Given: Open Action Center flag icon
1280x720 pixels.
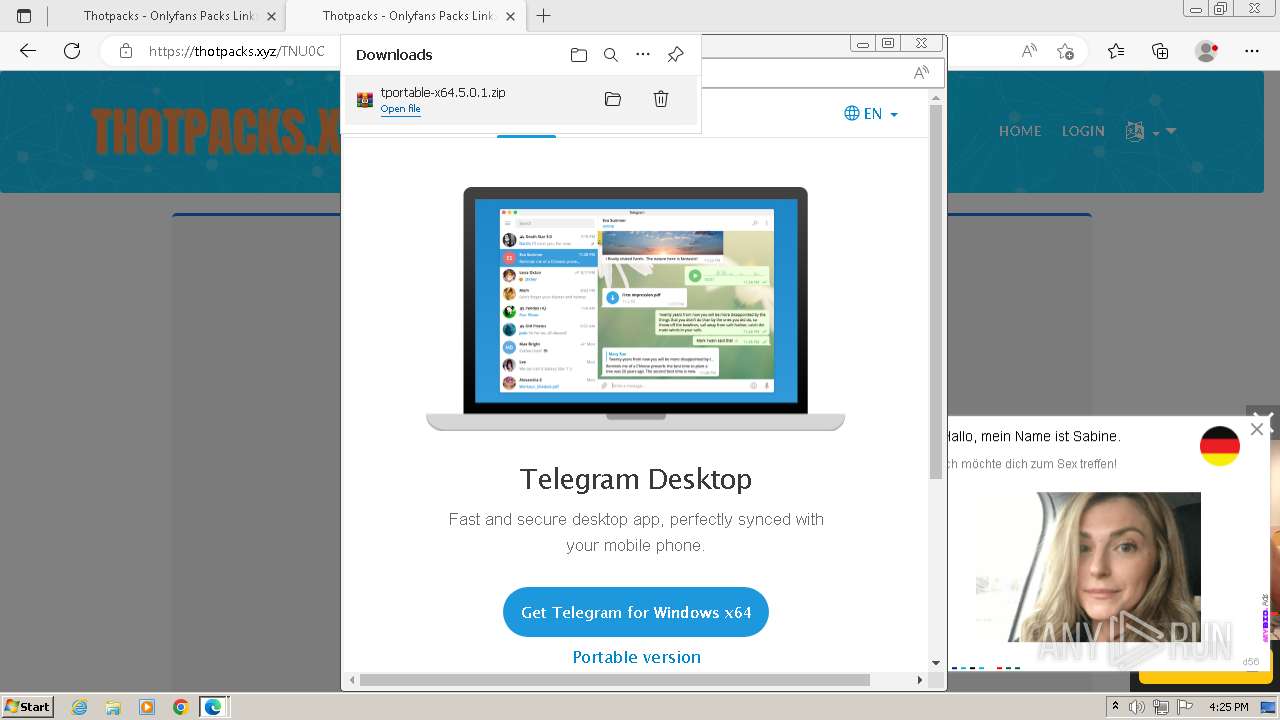Looking at the screenshot, I should [1184, 707].
